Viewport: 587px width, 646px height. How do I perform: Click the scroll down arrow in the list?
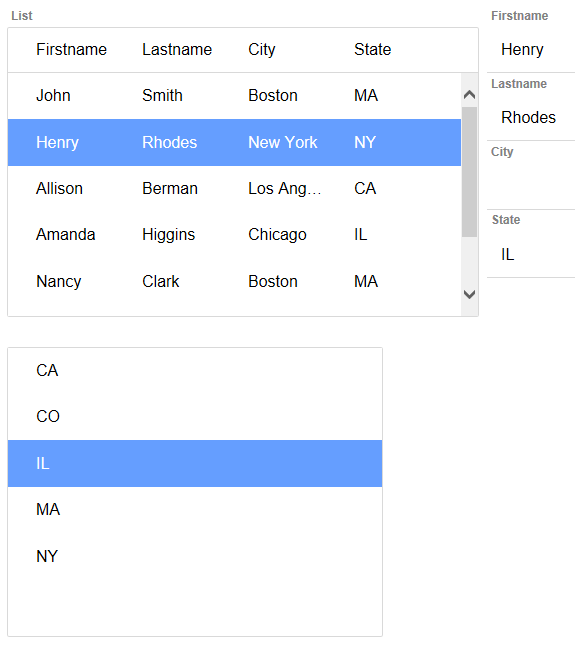click(x=469, y=294)
